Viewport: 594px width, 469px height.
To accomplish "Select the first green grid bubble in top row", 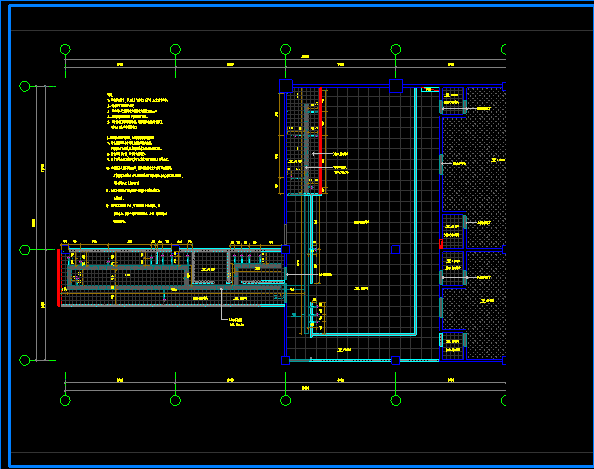I will [x=65, y=49].
